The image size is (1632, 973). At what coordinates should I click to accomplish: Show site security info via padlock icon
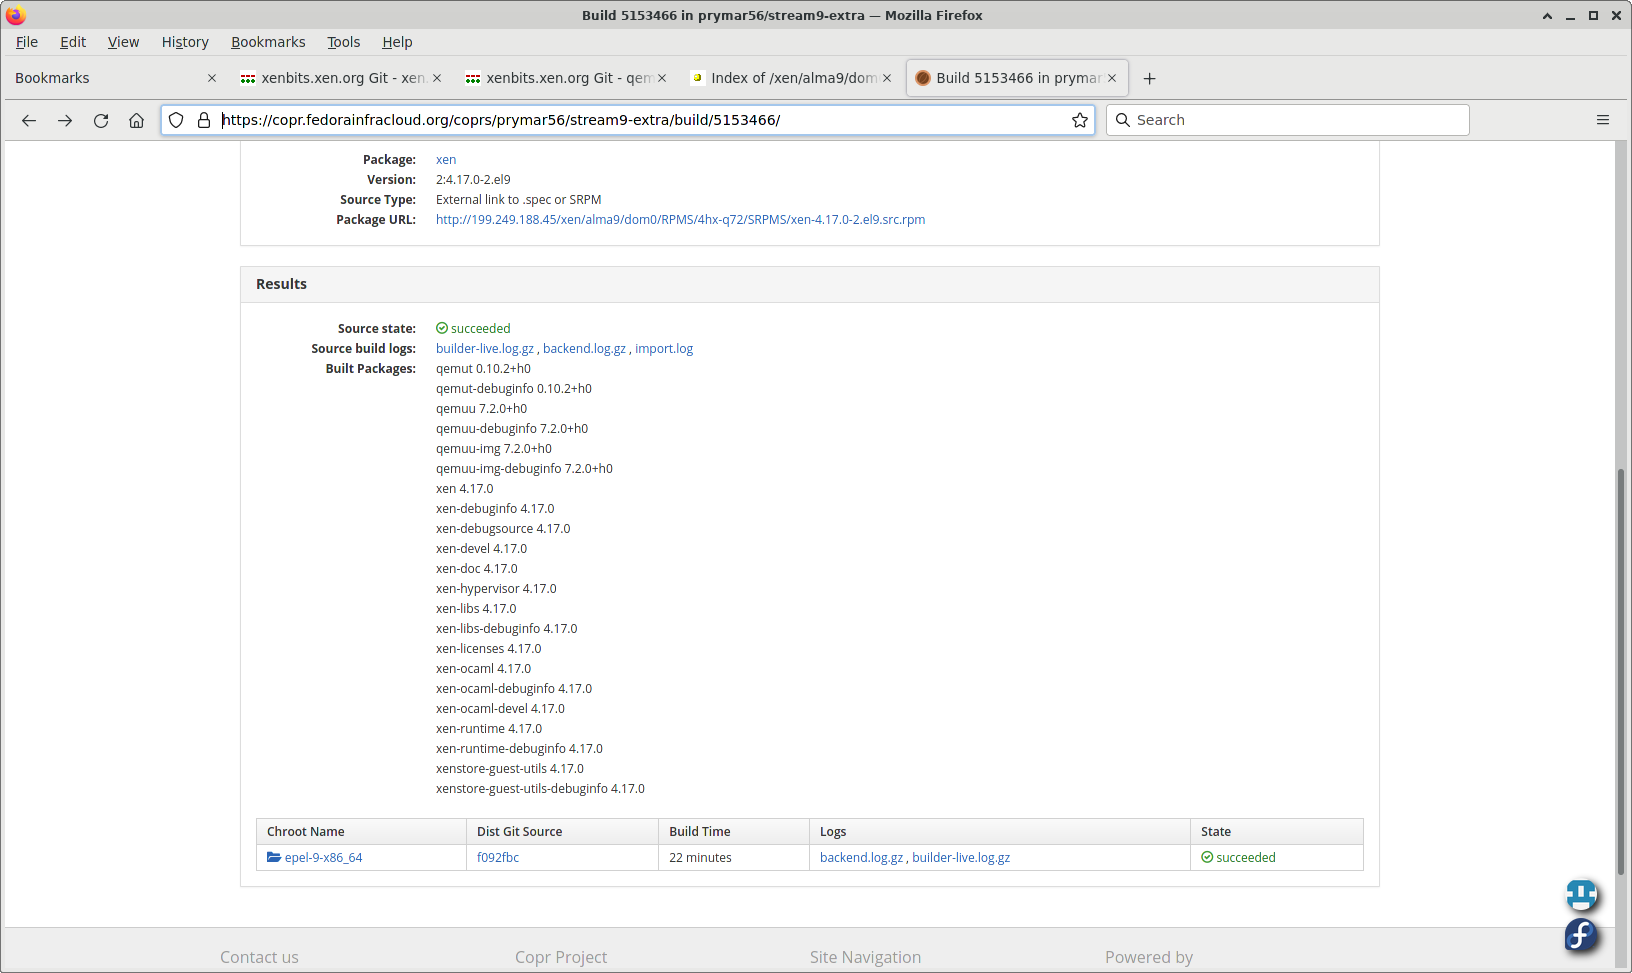coord(204,120)
